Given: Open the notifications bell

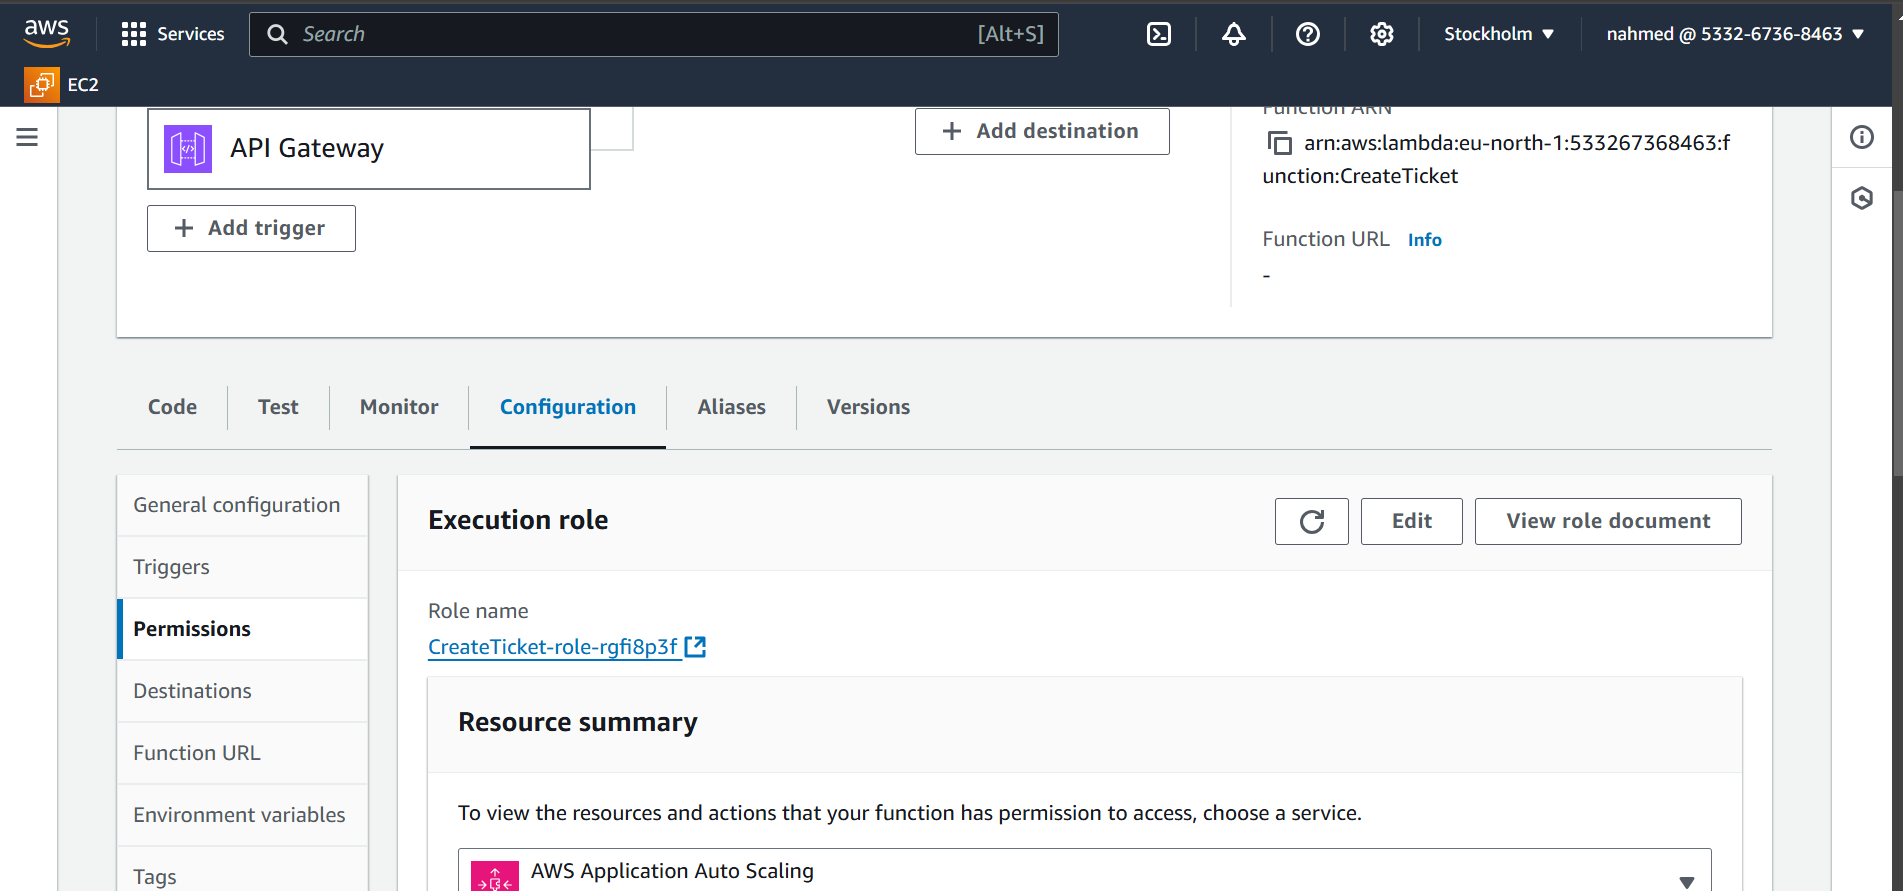Looking at the screenshot, I should pyautogui.click(x=1234, y=34).
